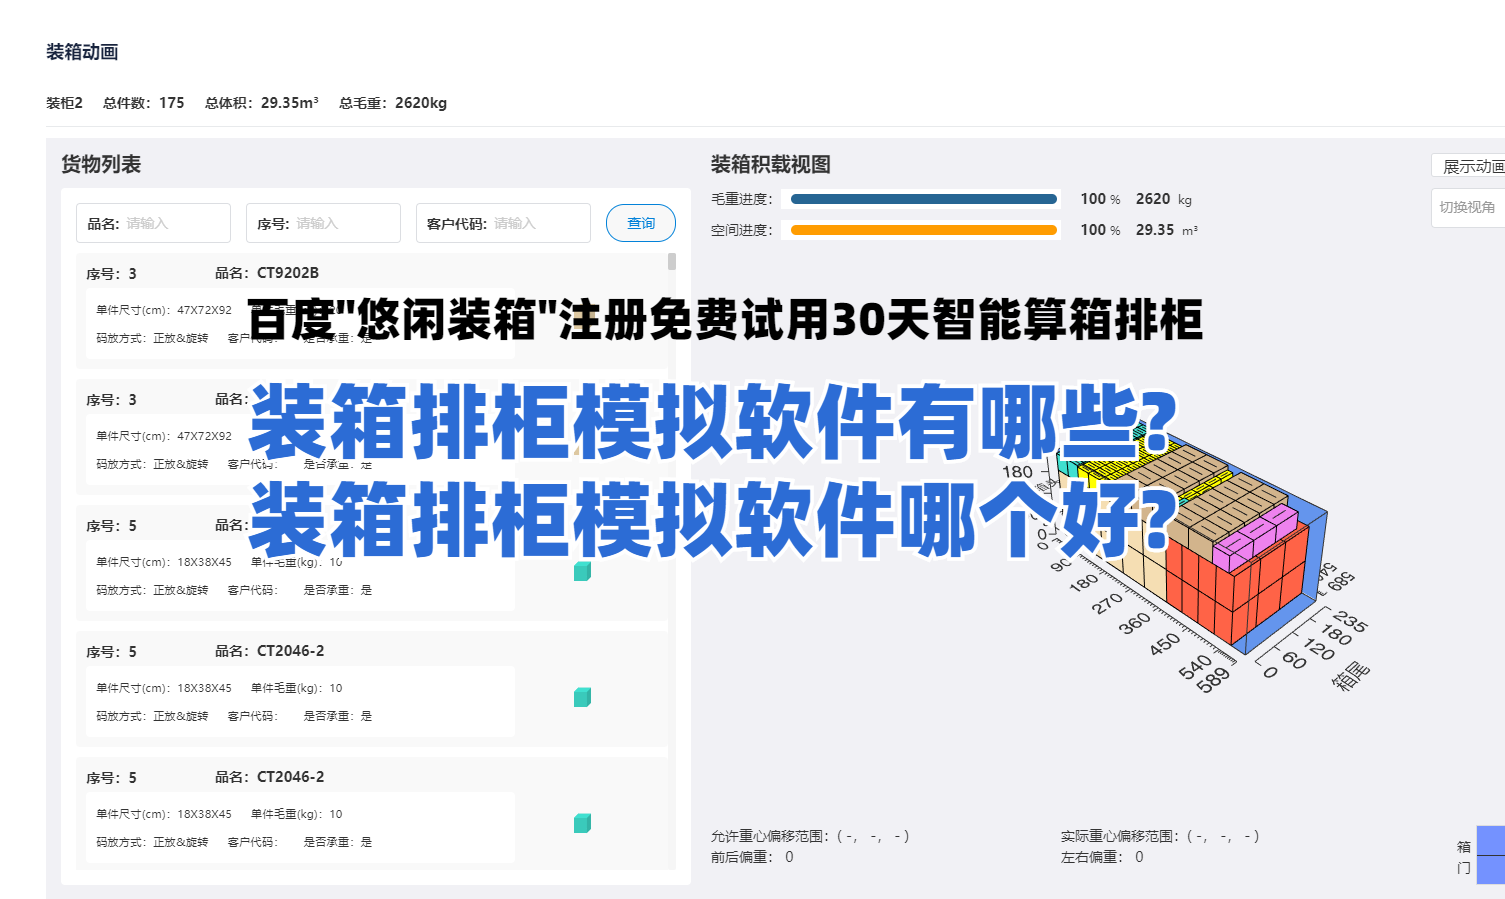Click the 品名 input field
Screen dimensions: 1505x899
pyautogui.click(x=153, y=223)
